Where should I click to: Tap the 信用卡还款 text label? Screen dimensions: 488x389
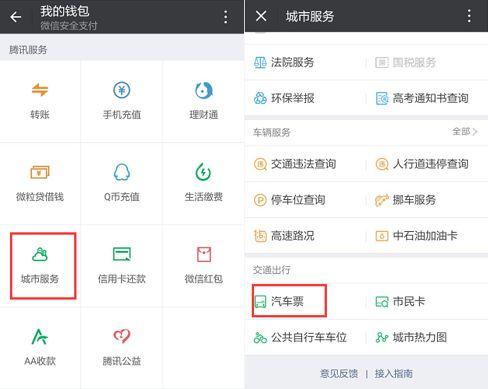(122, 279)
